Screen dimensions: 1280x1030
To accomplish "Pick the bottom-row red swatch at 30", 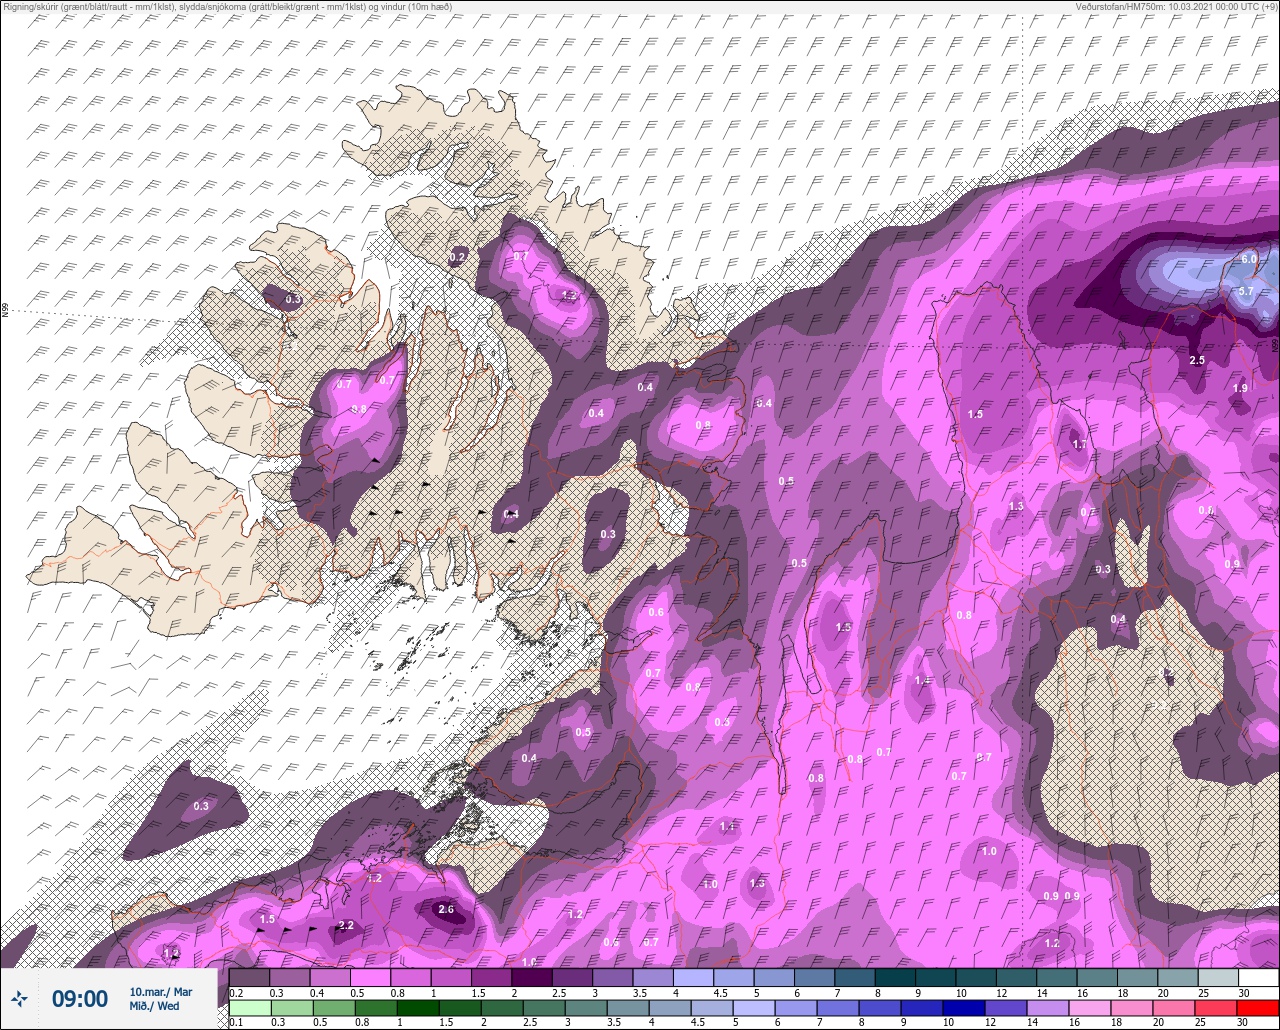I will pyautogui.click(x=1258, y=1007).
